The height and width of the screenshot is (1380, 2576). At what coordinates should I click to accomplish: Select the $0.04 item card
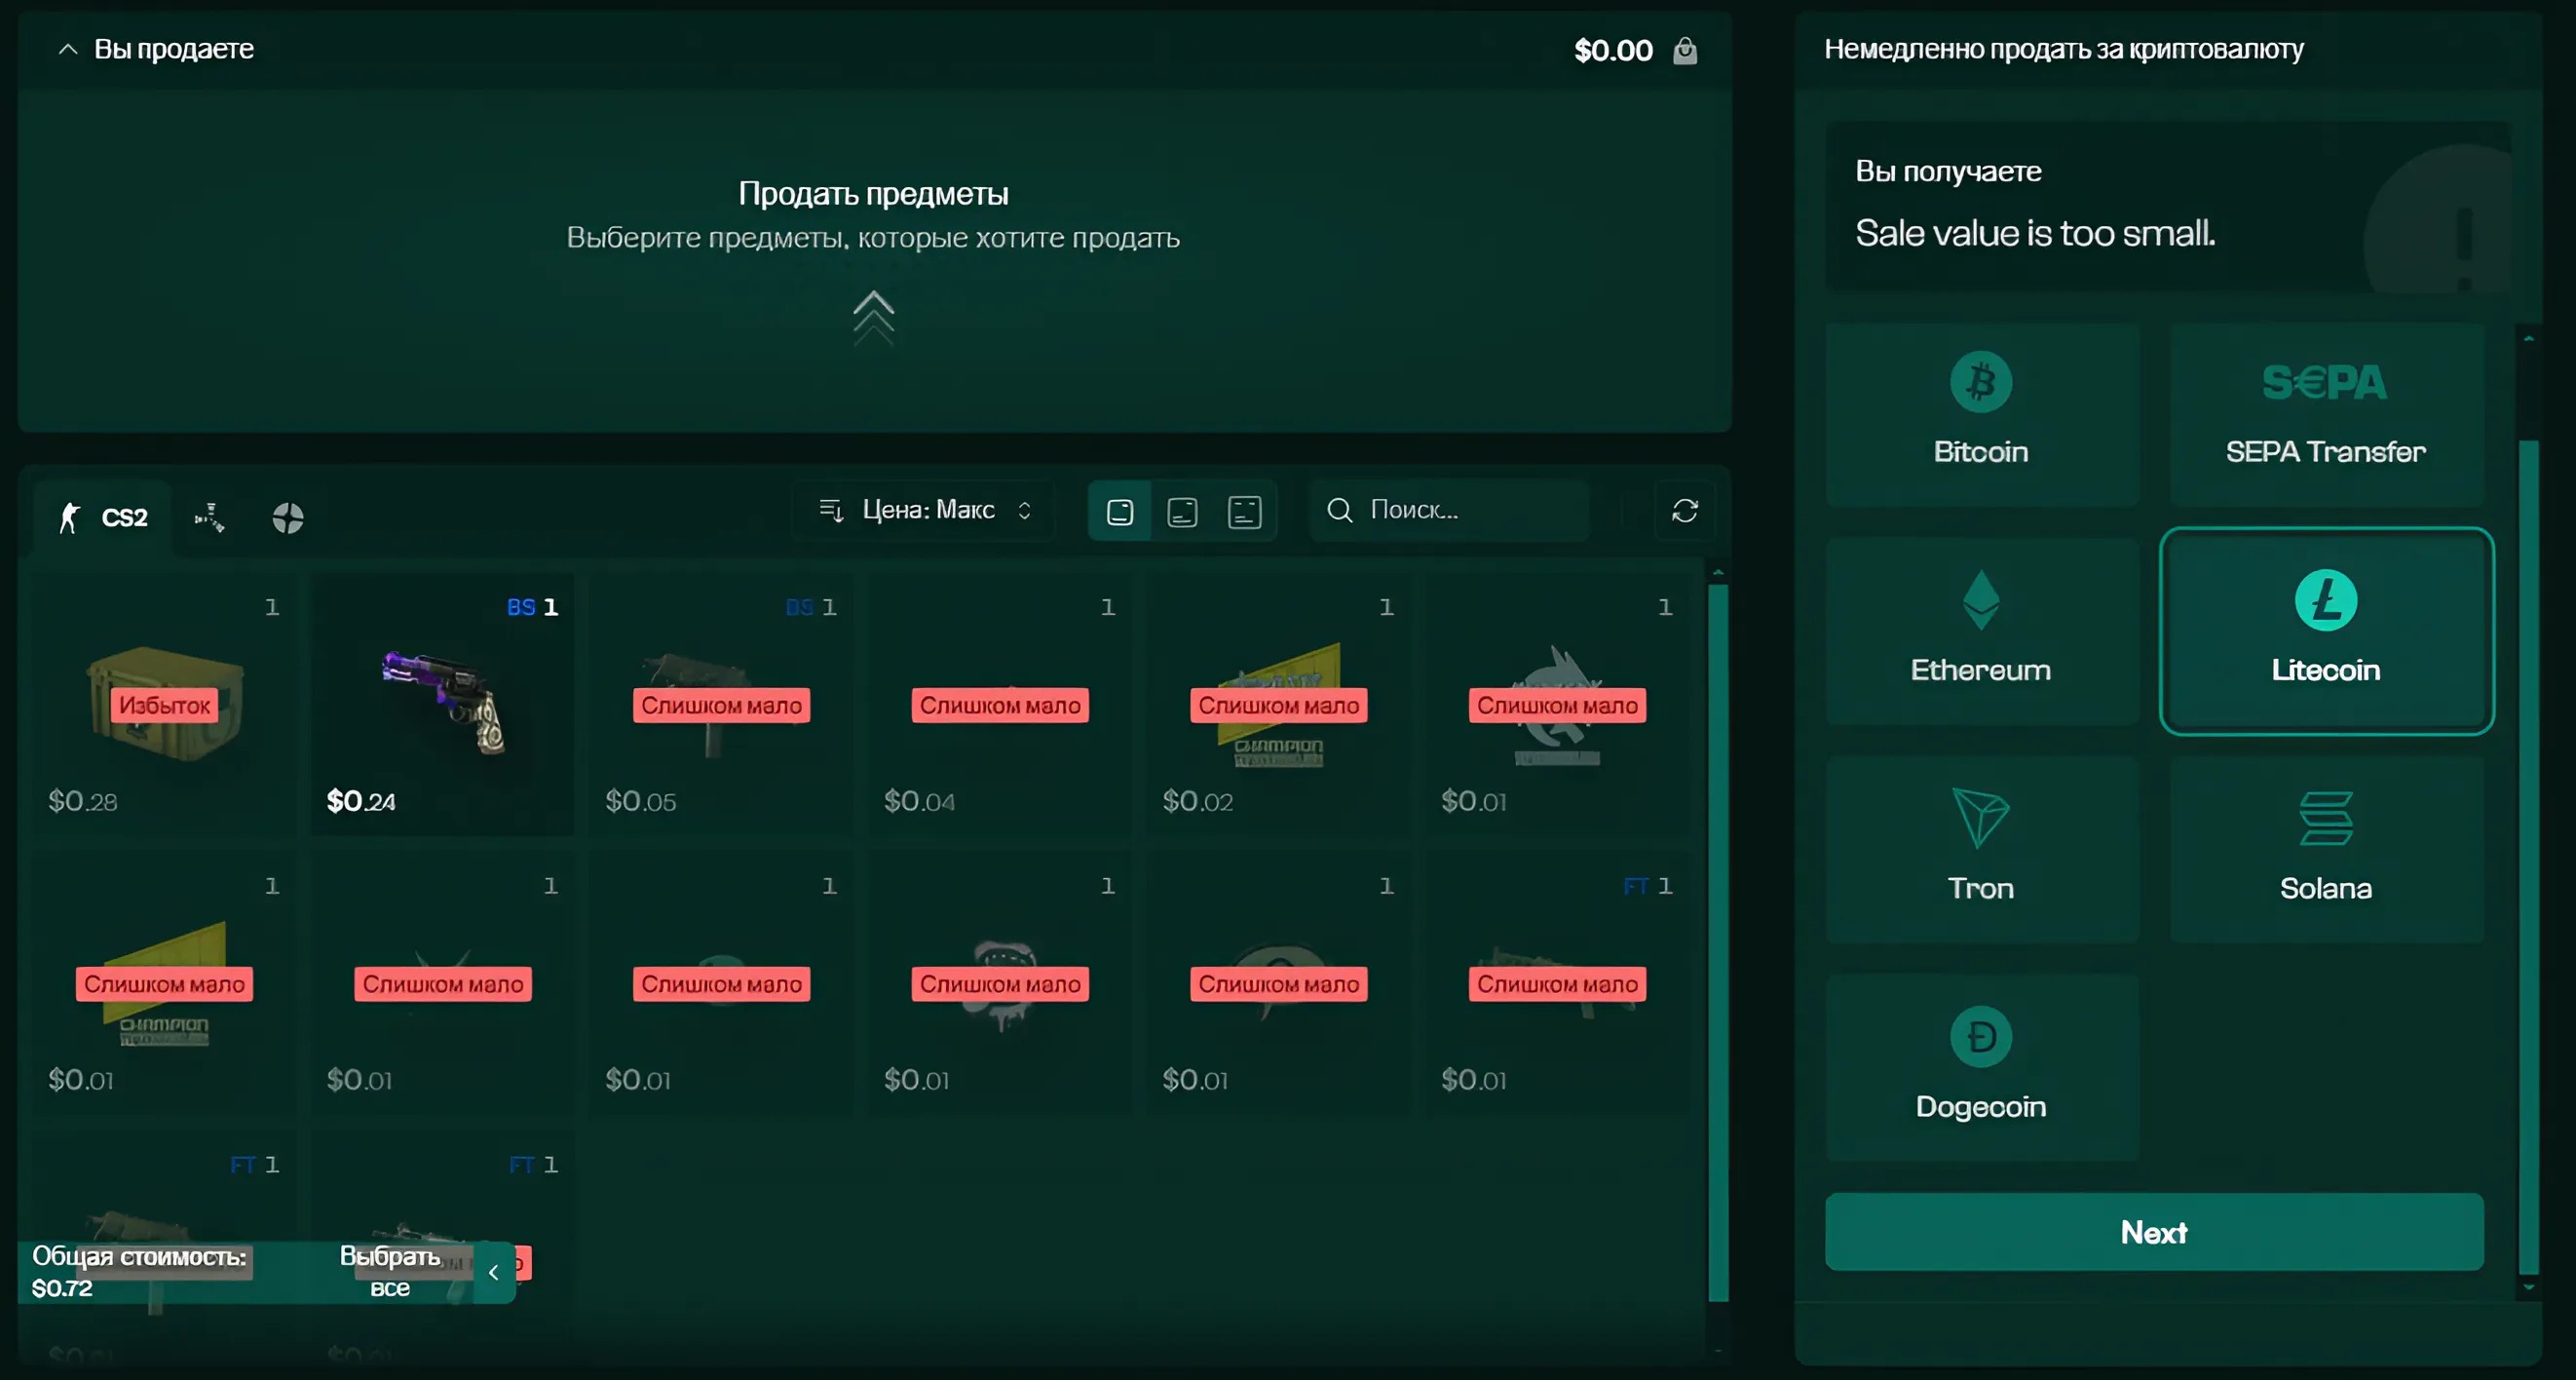tap(1000, 704)
